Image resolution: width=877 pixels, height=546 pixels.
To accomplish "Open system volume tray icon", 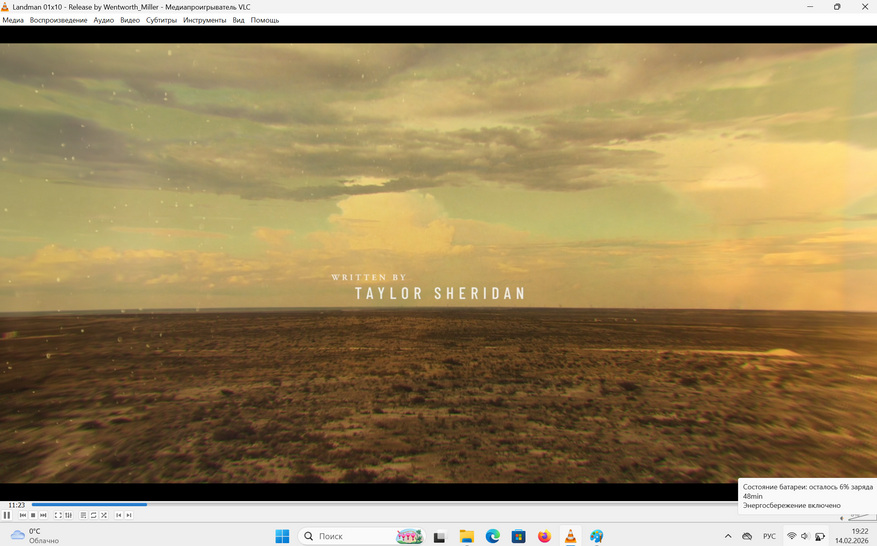I will (805, 536).
